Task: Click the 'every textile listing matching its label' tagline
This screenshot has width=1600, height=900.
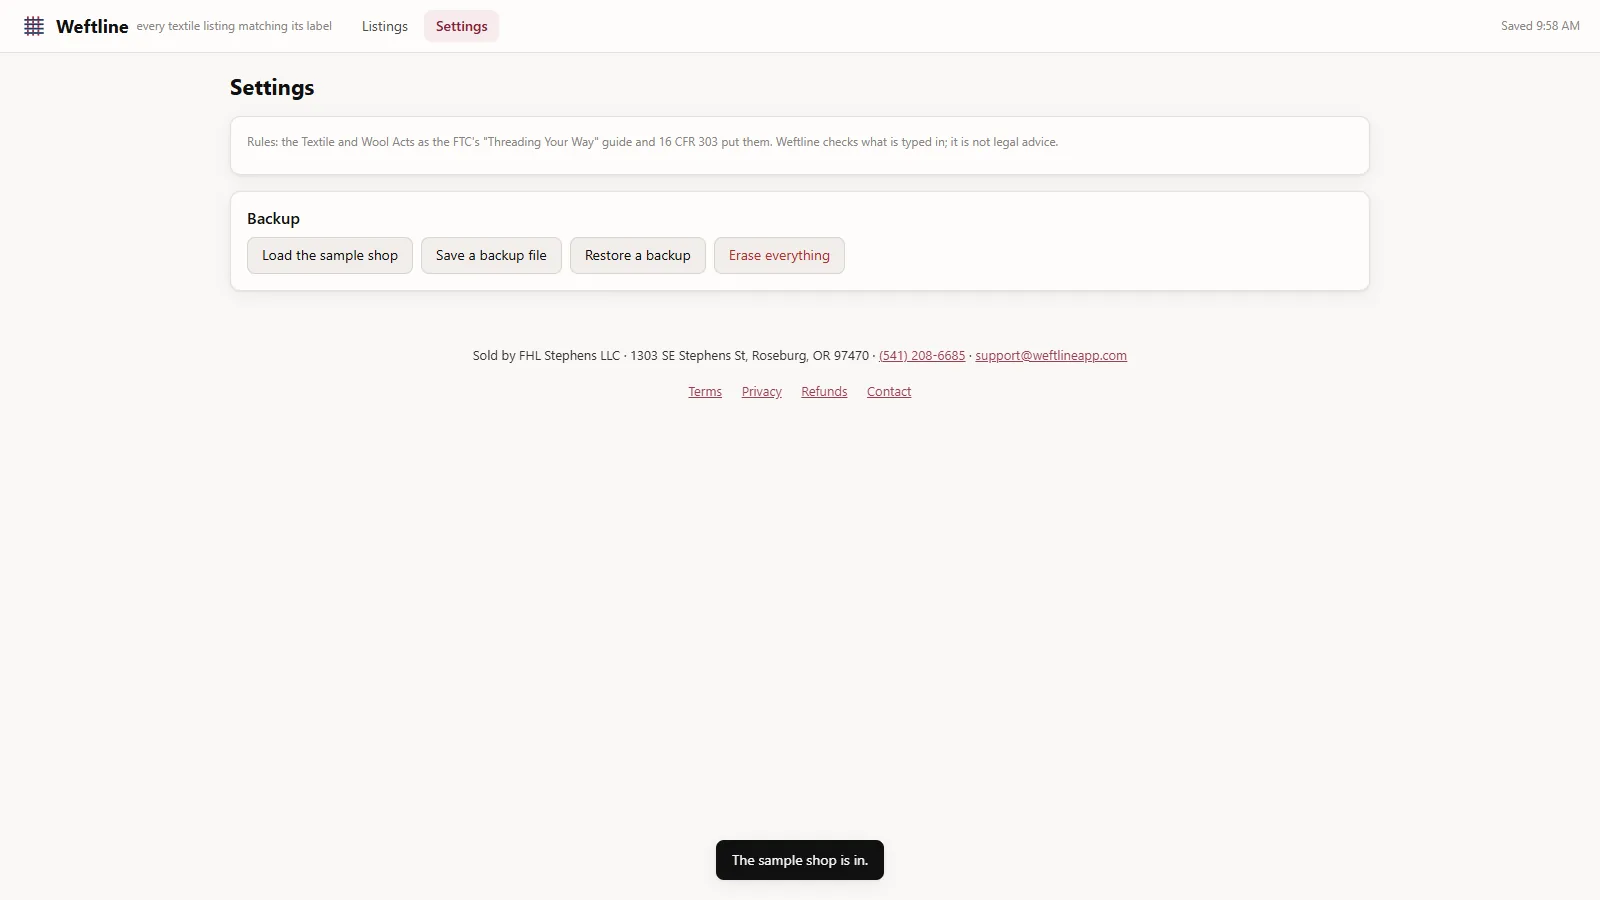Action: [x=234, y=26]
